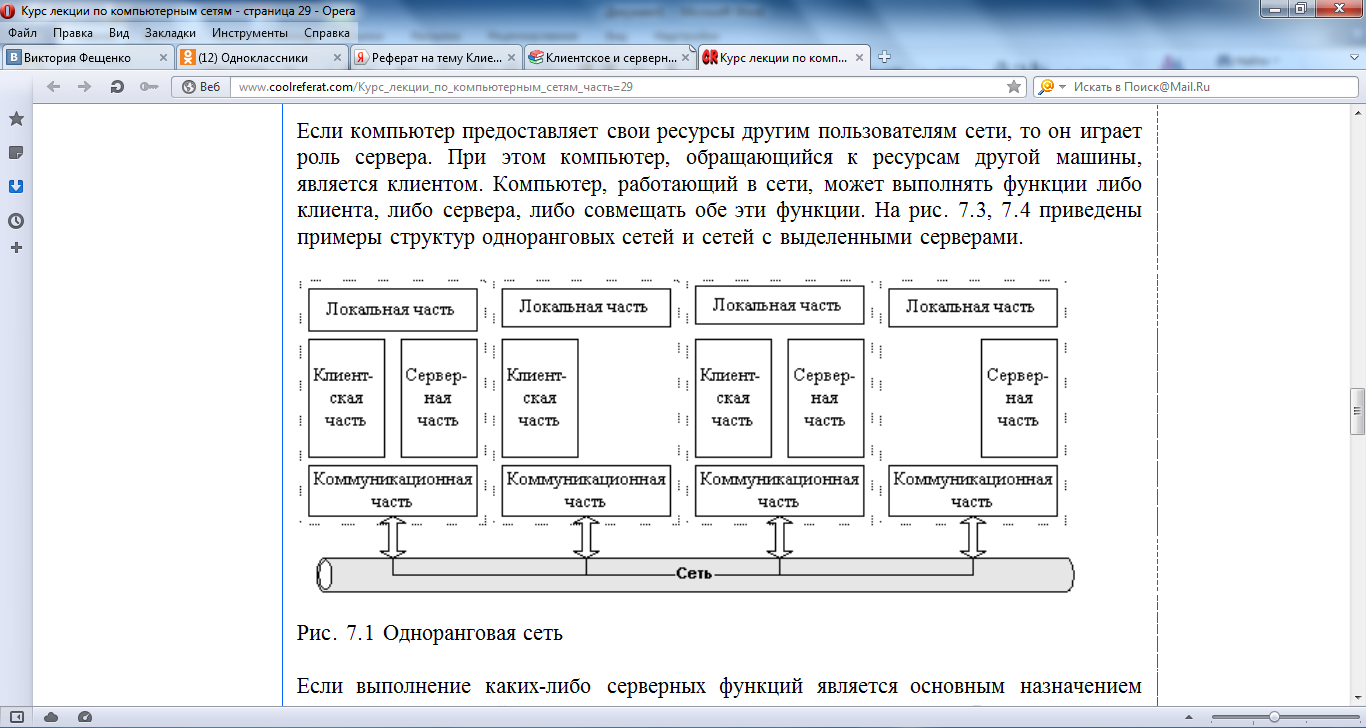Open the Downloads panel in sidebar
Viewport: 1366px width, 728px height.
16,187
